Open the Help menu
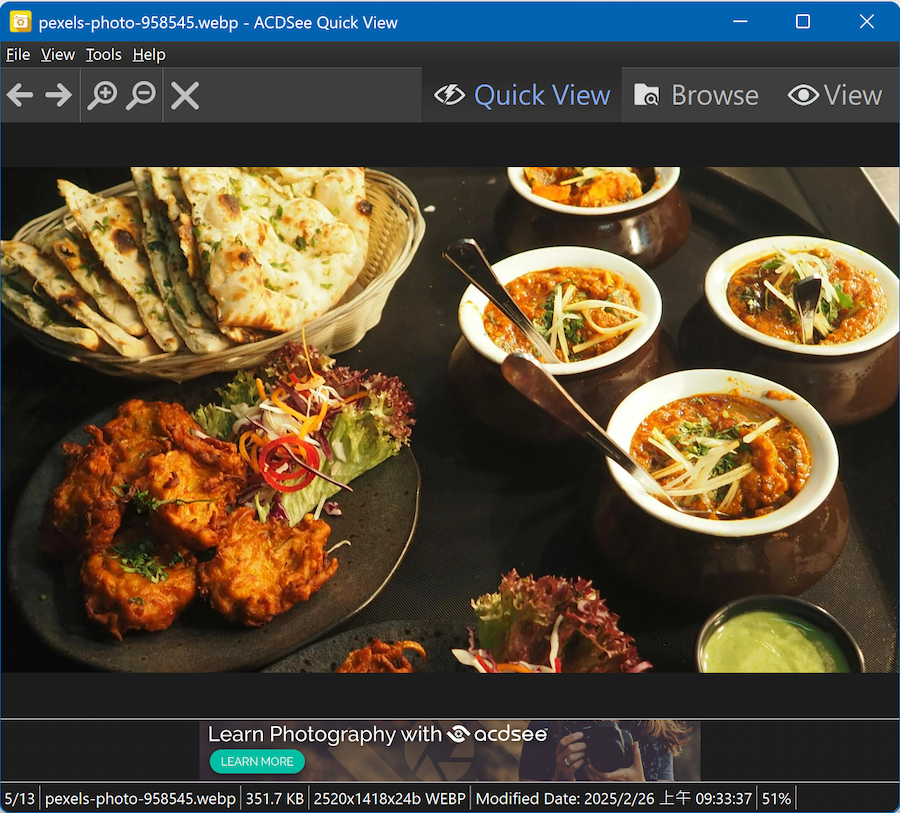 (149, 55)
